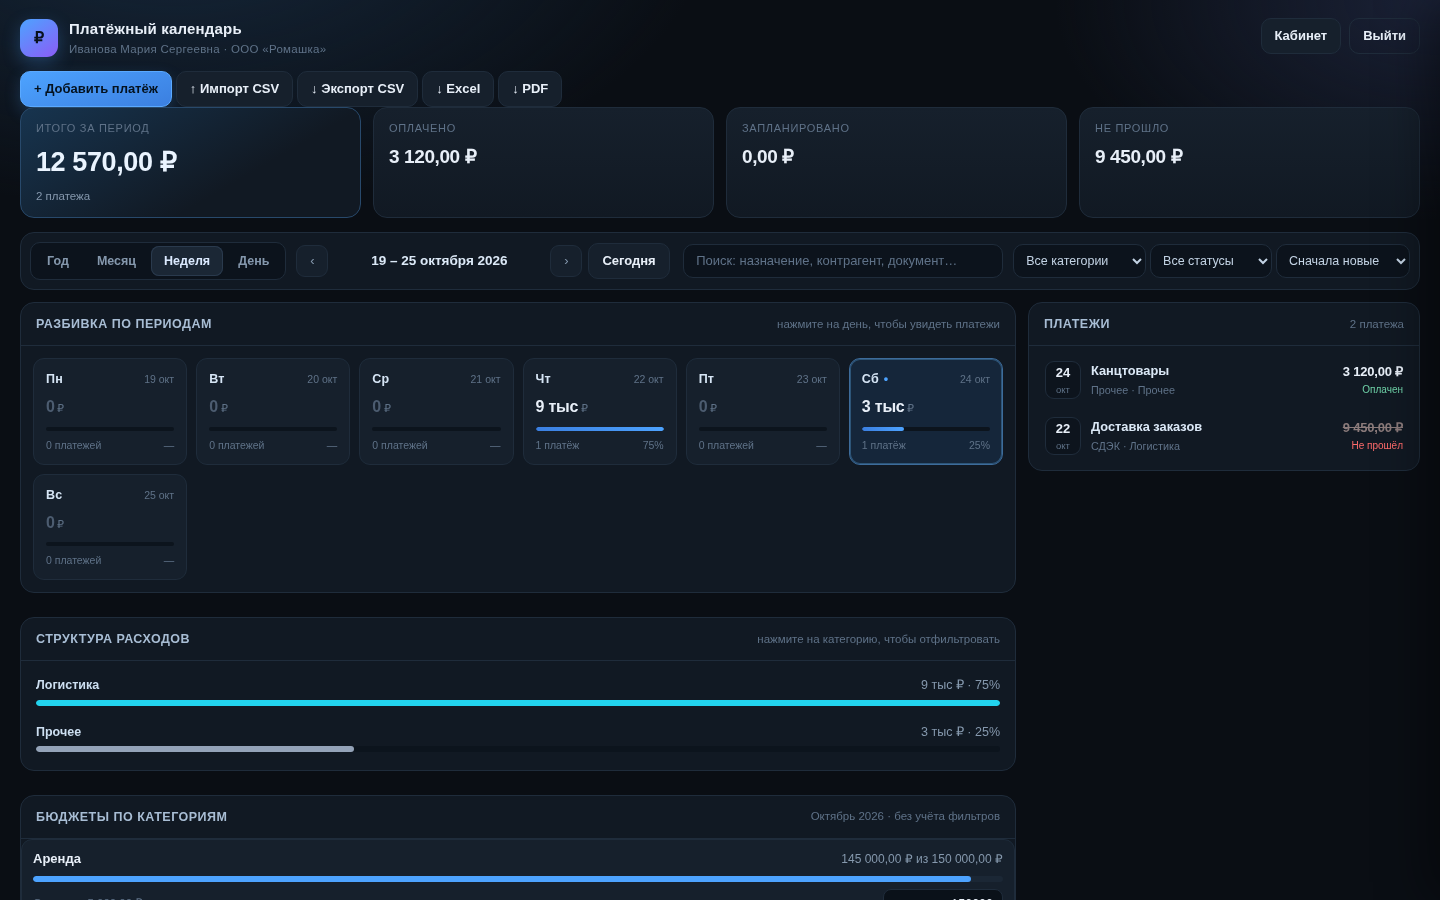The width and height of the screenshot is (1440, 900).
Task: Select Wednesday 21 окт day card
Action: 436,412
